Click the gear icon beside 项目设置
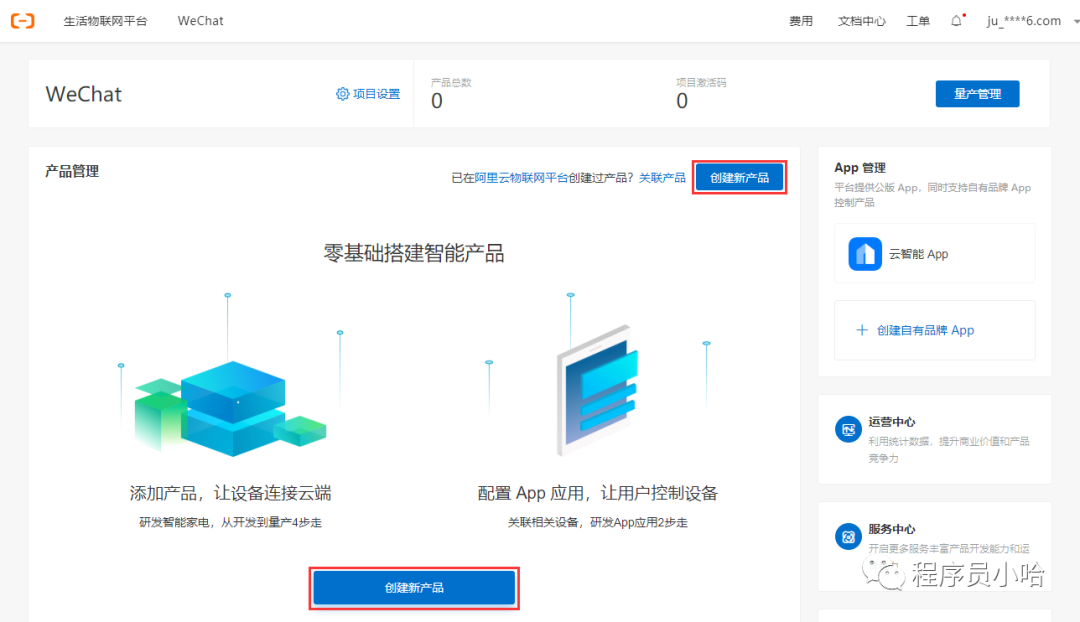This screenshot has height=622, width=1080. [343, 94]
